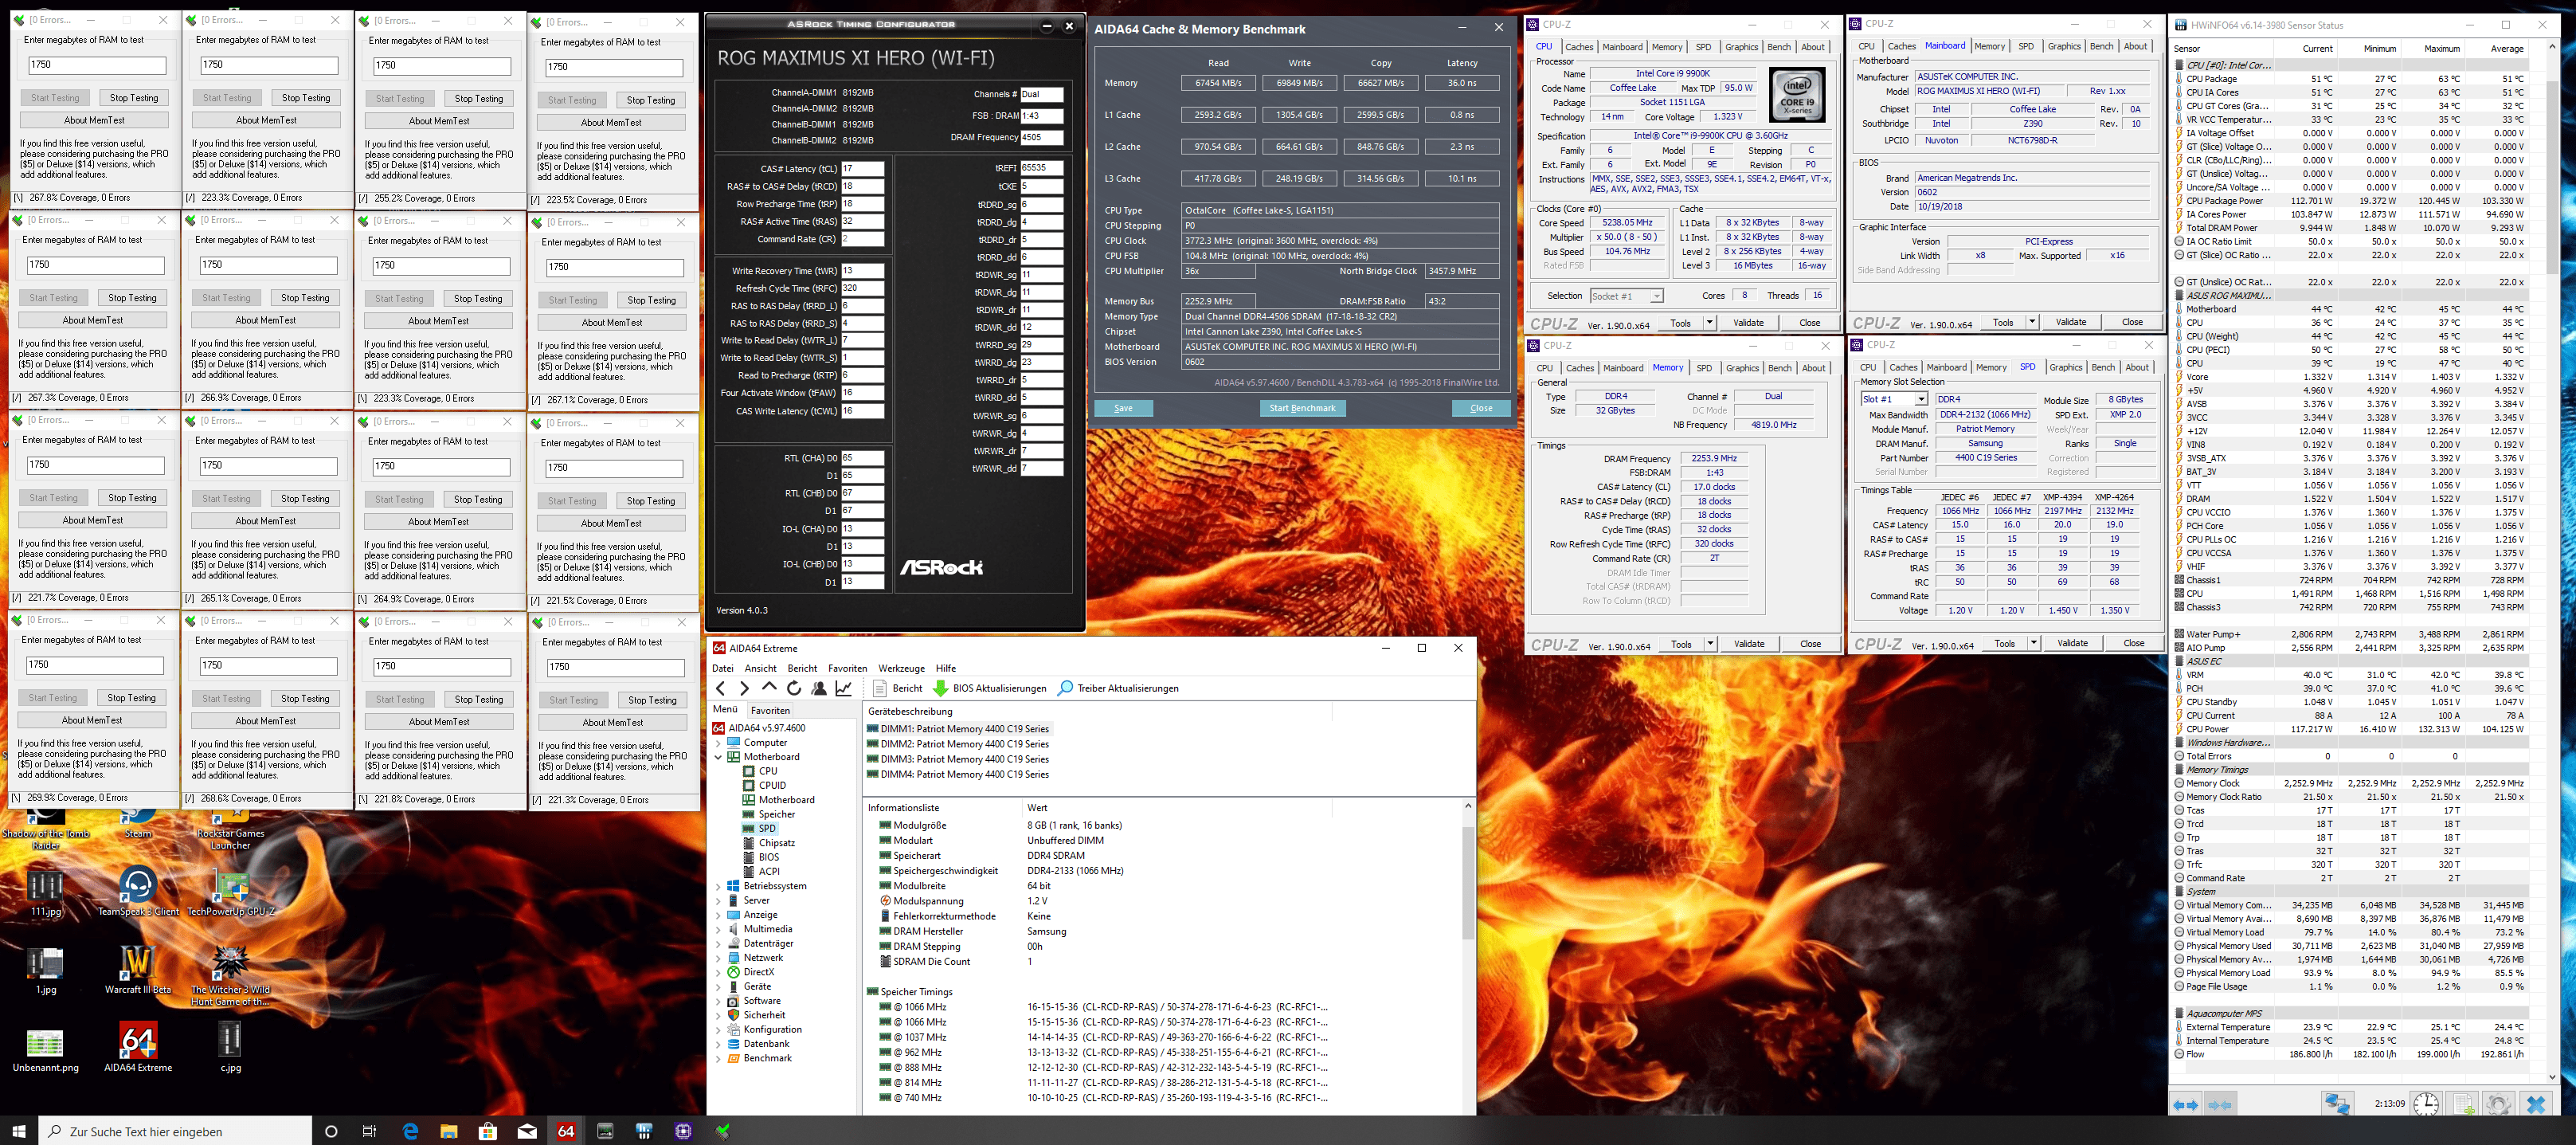Collapse Motherboard node in AIDA64 tree
2576x1145 pixels.
(x=718, y=757)
